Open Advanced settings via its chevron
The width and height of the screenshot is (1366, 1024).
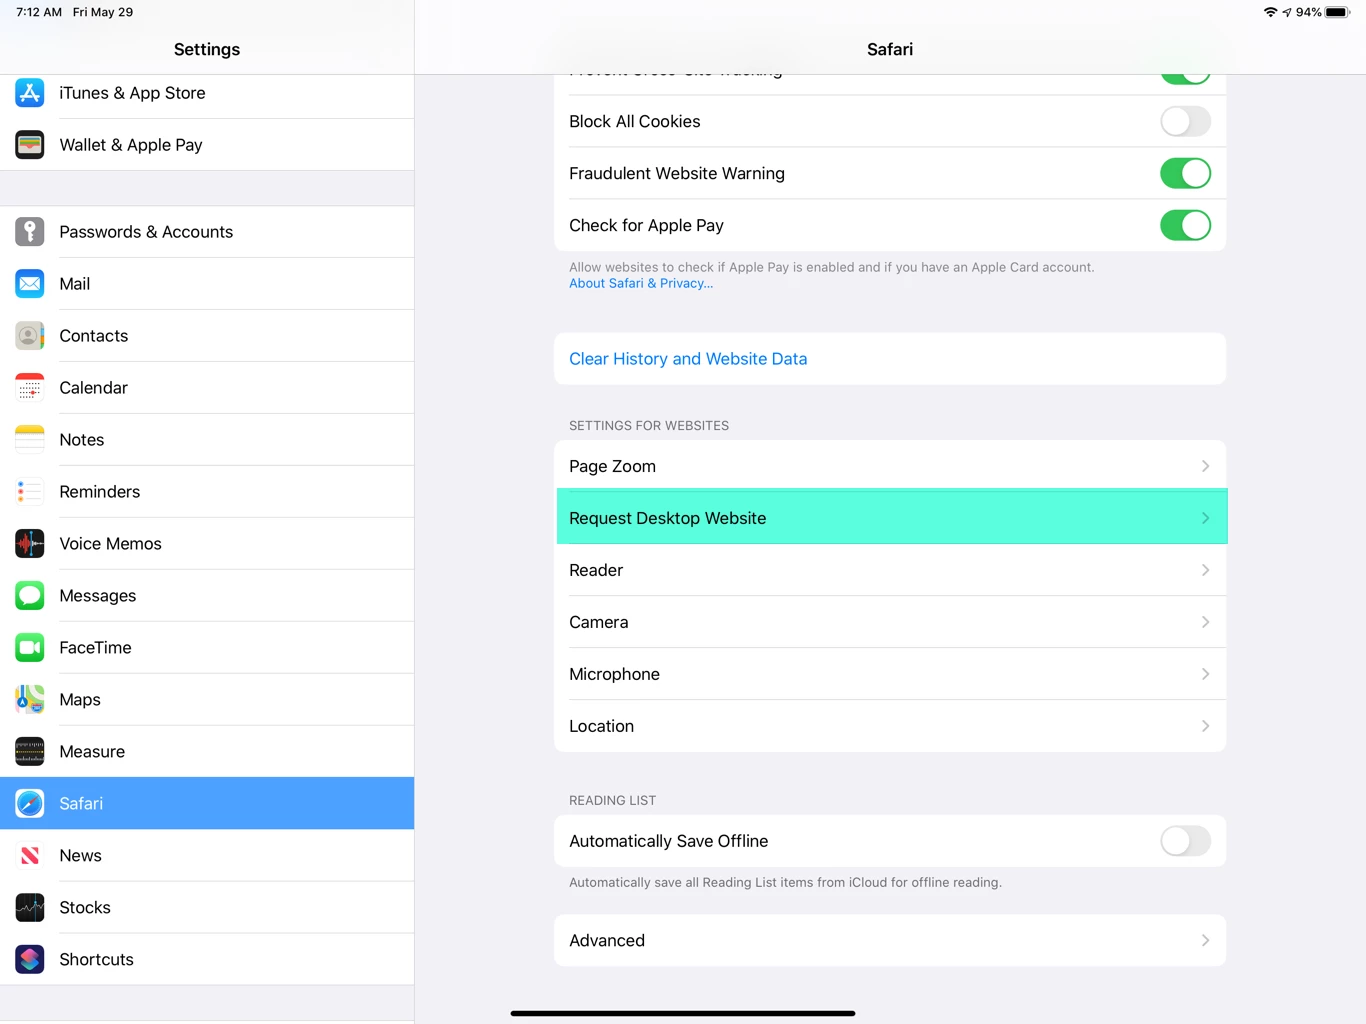[x=1205, y=941]
